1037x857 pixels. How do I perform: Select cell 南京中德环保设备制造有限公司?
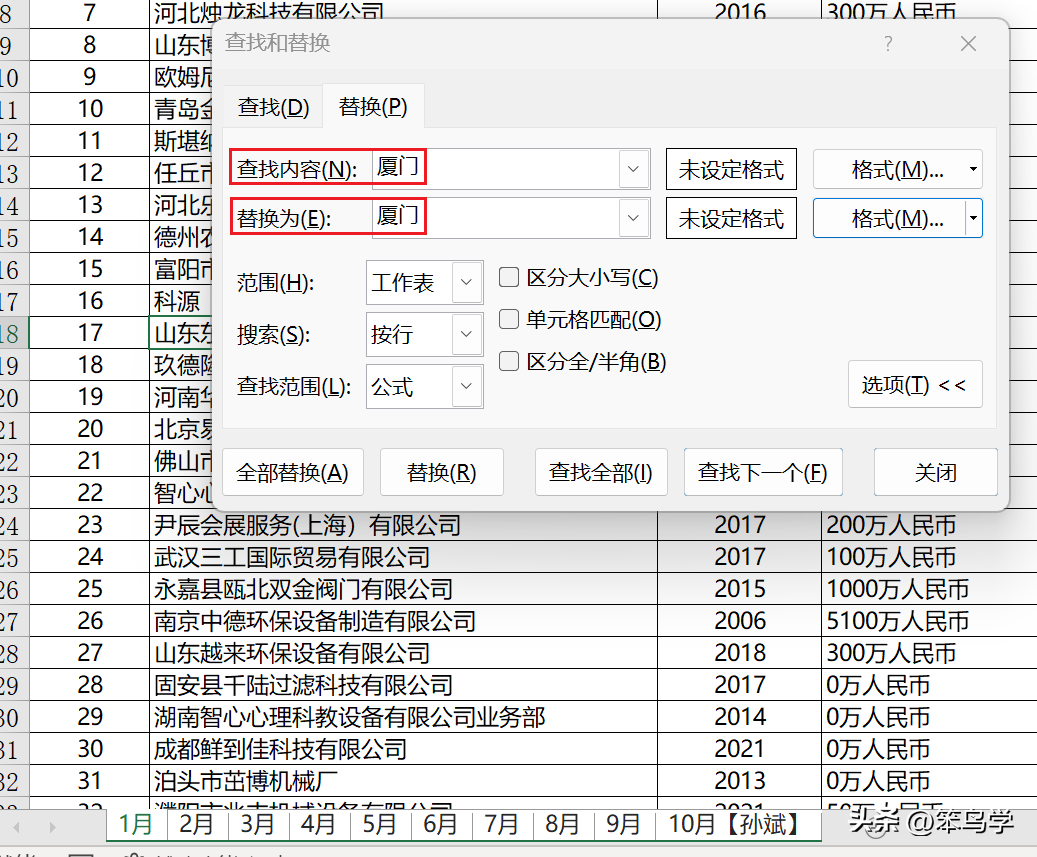tap(403, 621)
